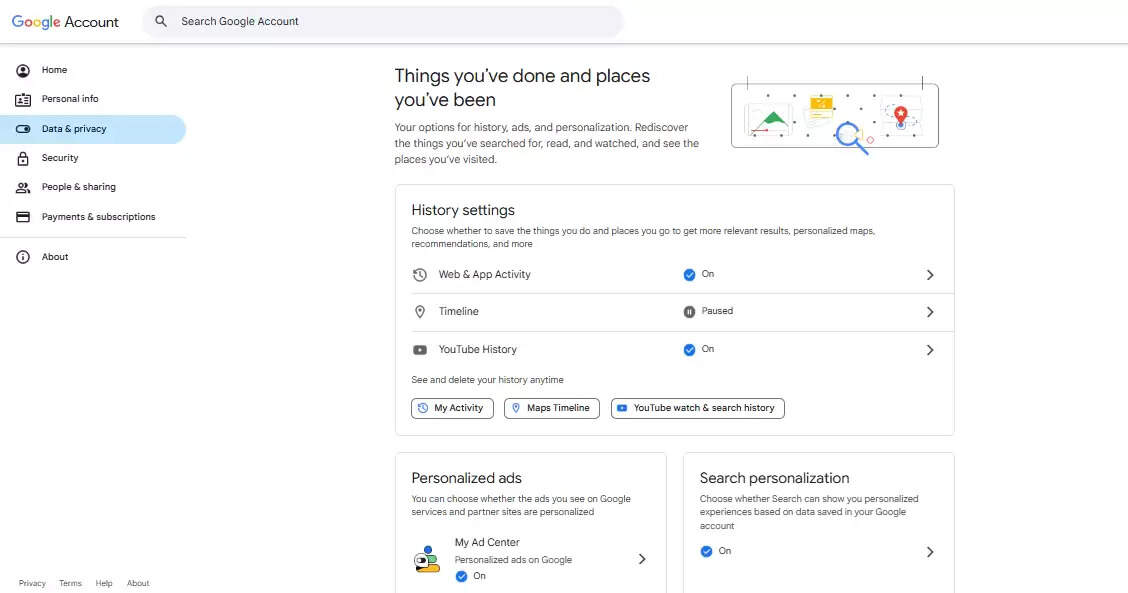Click the Google Account logo
The image size is (1128, 593).
click(65, 22)
